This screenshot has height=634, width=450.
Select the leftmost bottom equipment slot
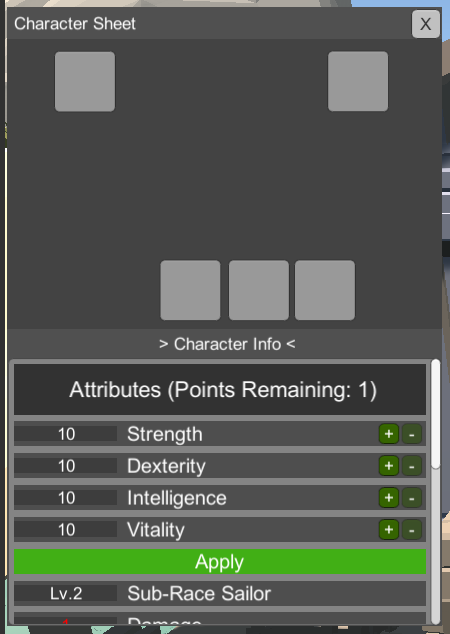[x=190, y=290]
